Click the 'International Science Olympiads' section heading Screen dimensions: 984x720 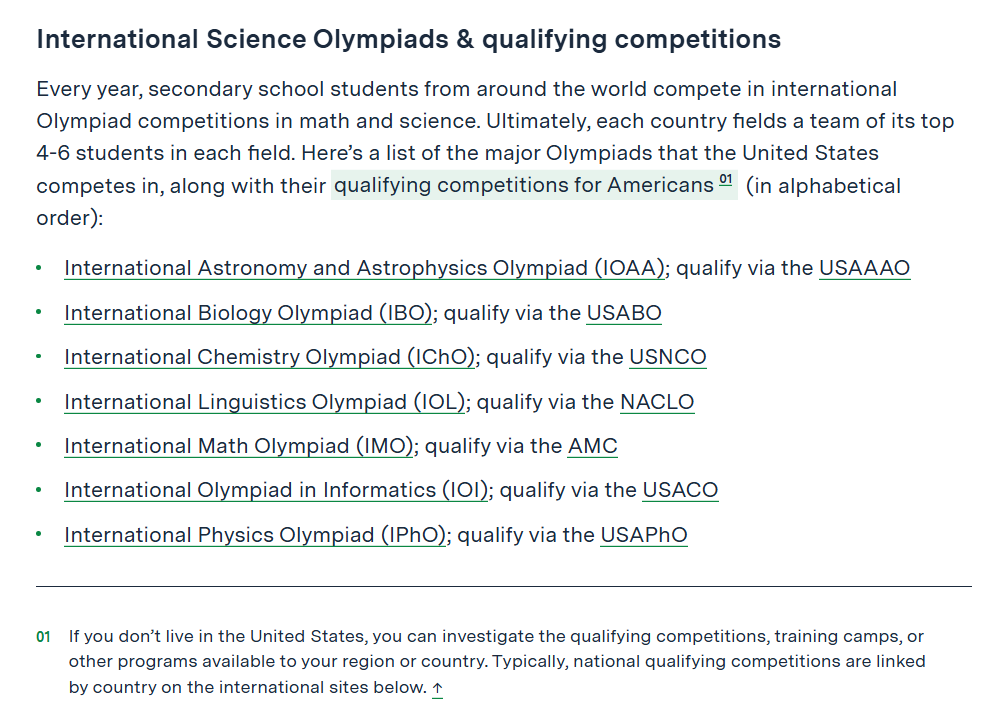click(408, 40)
